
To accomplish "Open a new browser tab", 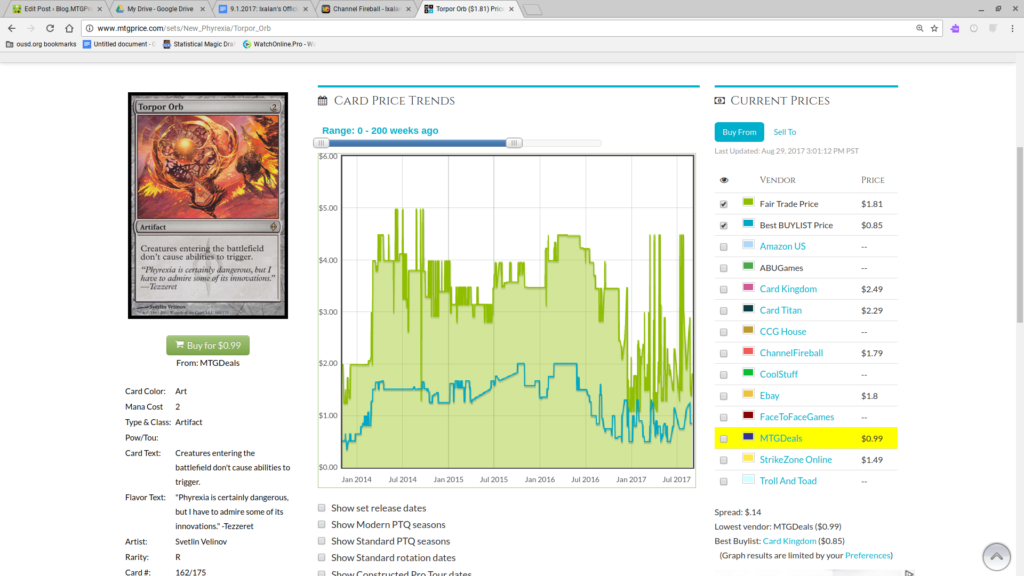I will [533, 9].
